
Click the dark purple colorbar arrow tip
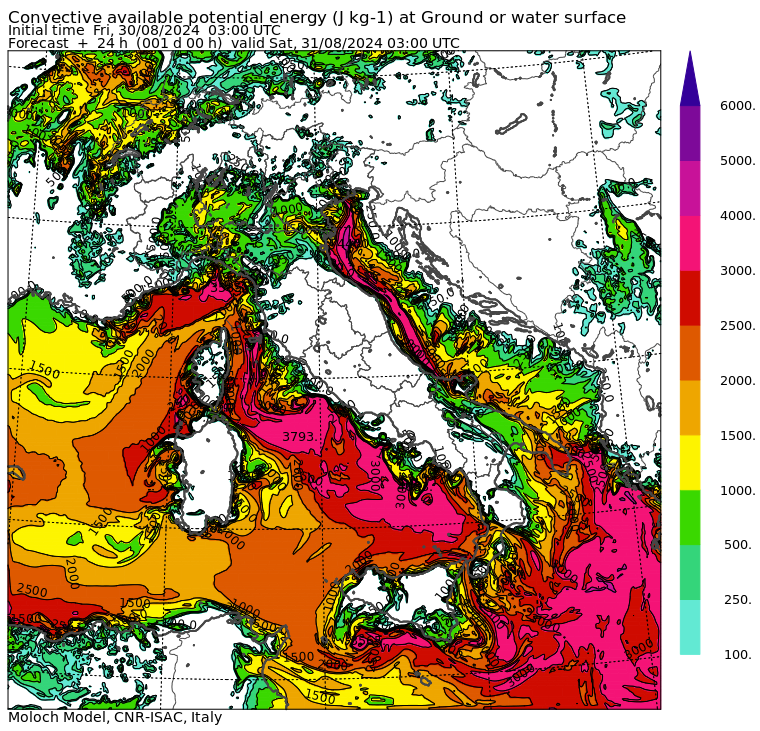pyautogui.click(x=690, y=79)
